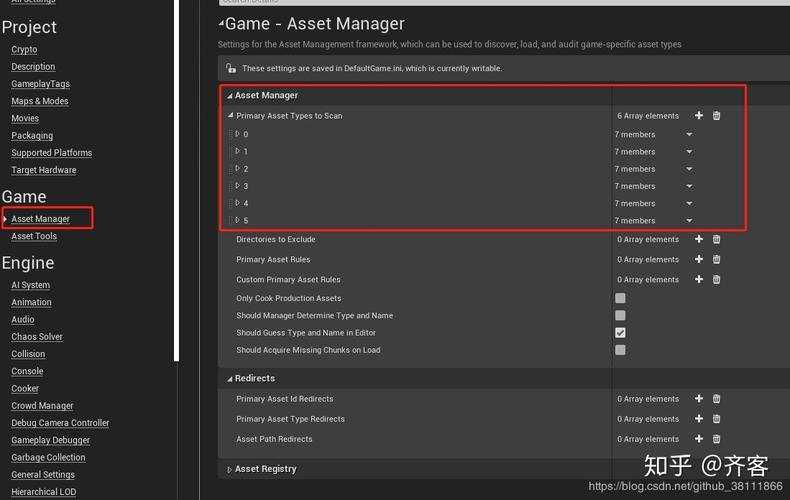Expand array element 1
Viewport: 790px width, 500px height.
pos(237,151)
